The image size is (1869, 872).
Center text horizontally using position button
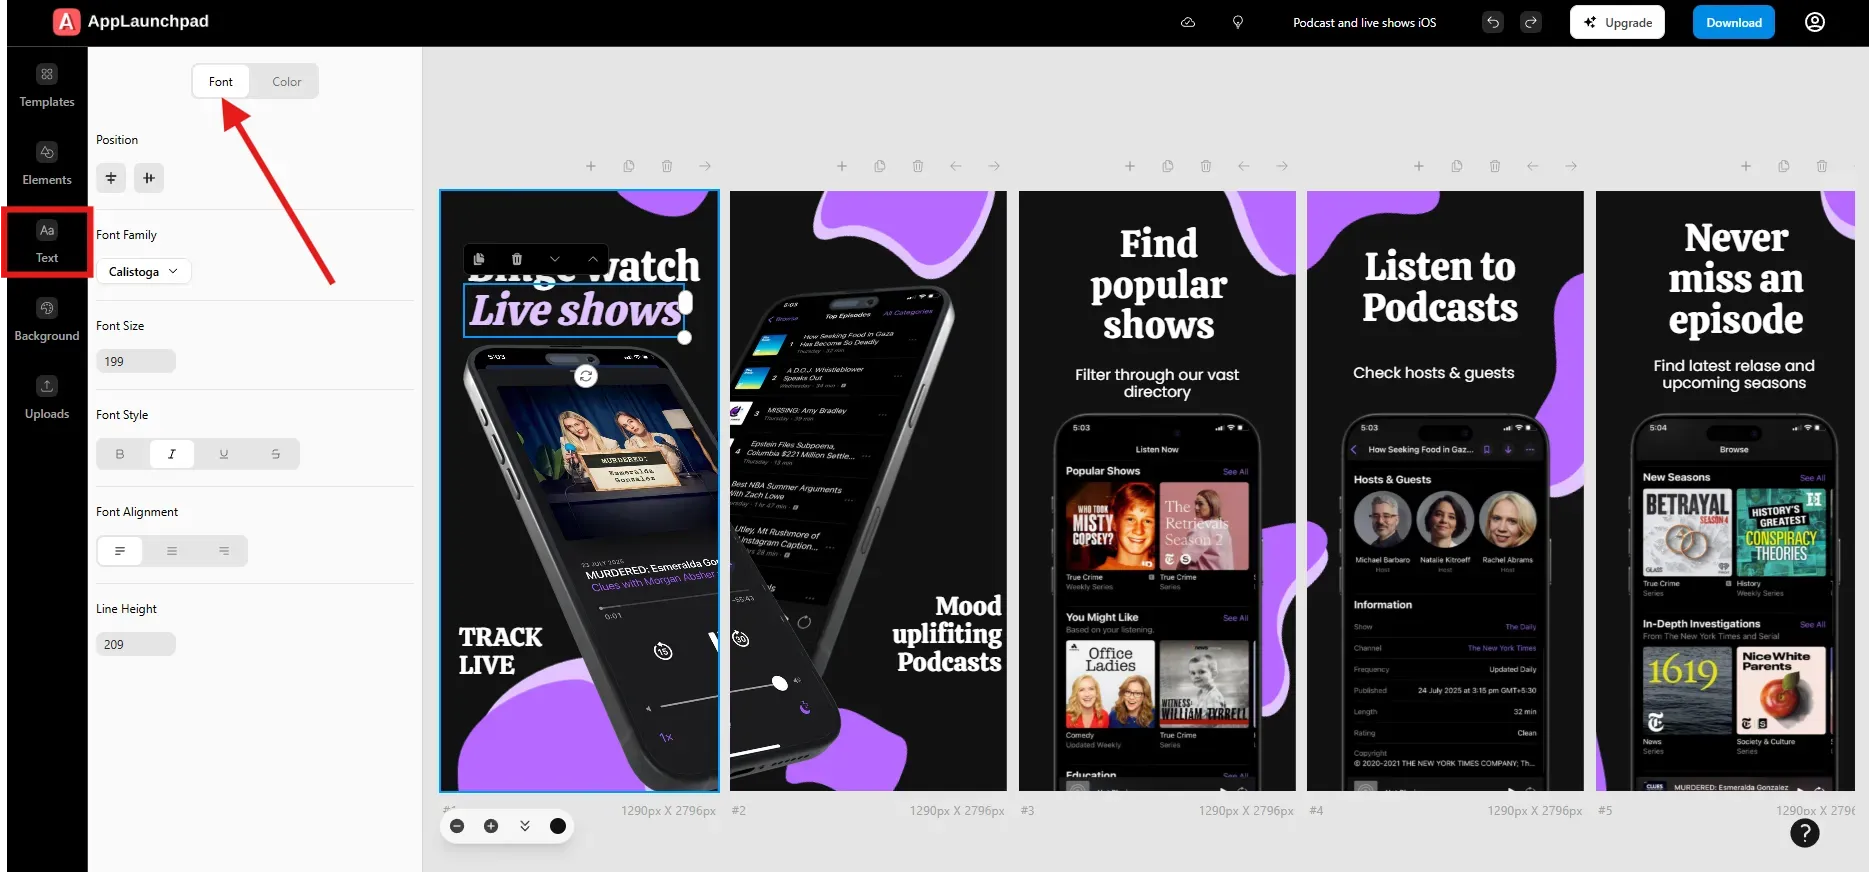[x=111, y=178]
